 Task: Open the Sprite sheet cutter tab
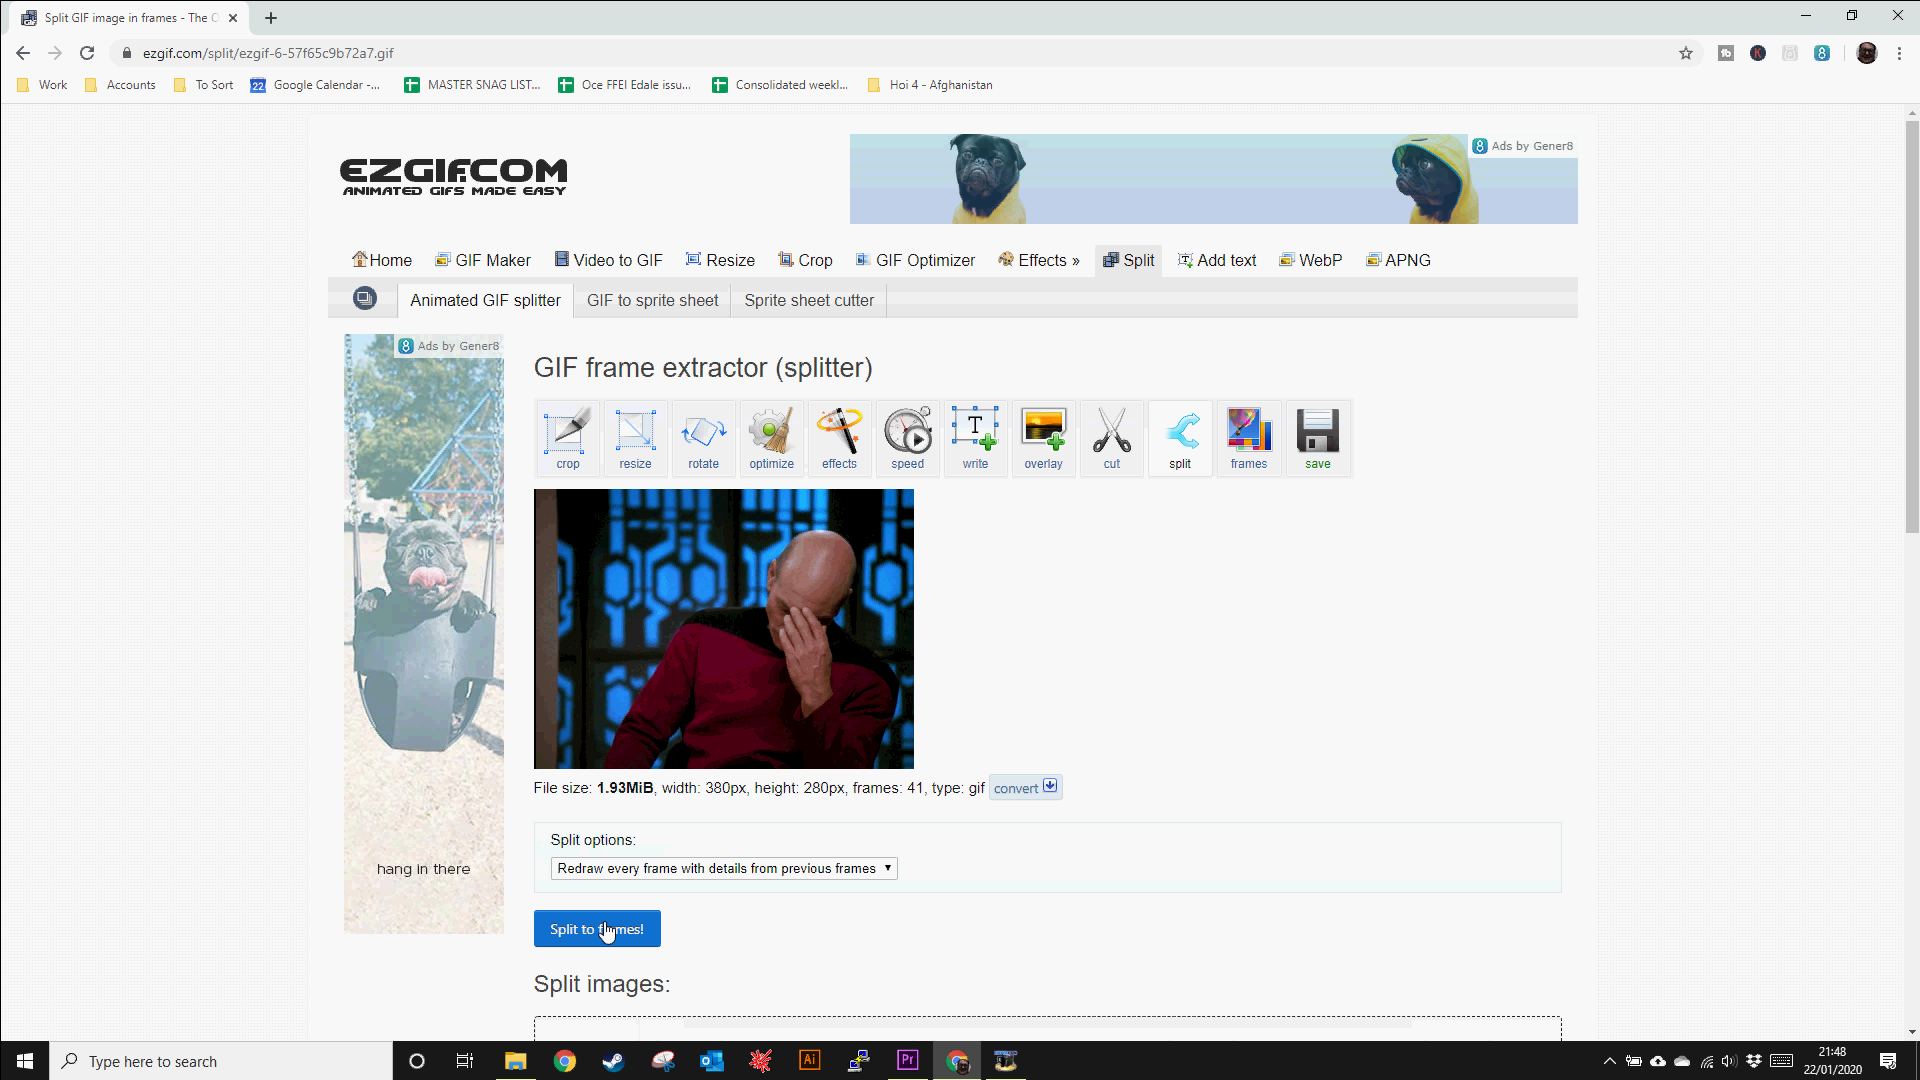(x=808, y=300)
